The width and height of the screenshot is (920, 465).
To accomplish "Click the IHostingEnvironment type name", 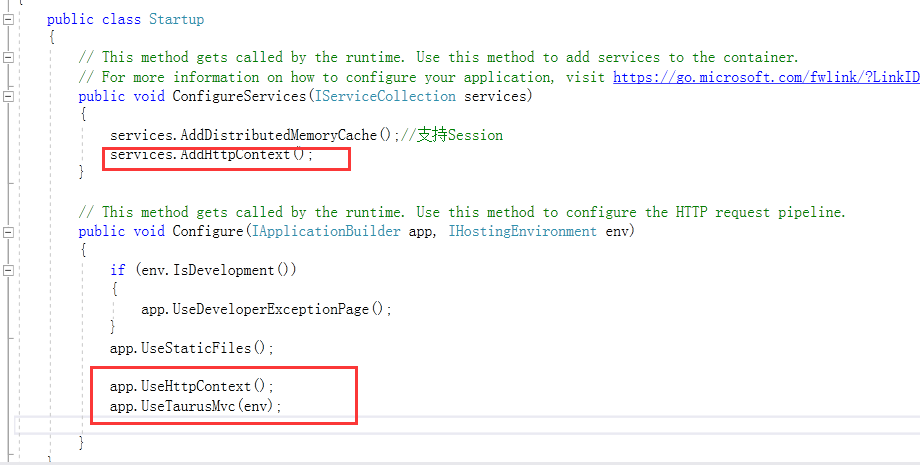I will pos(523,232).
